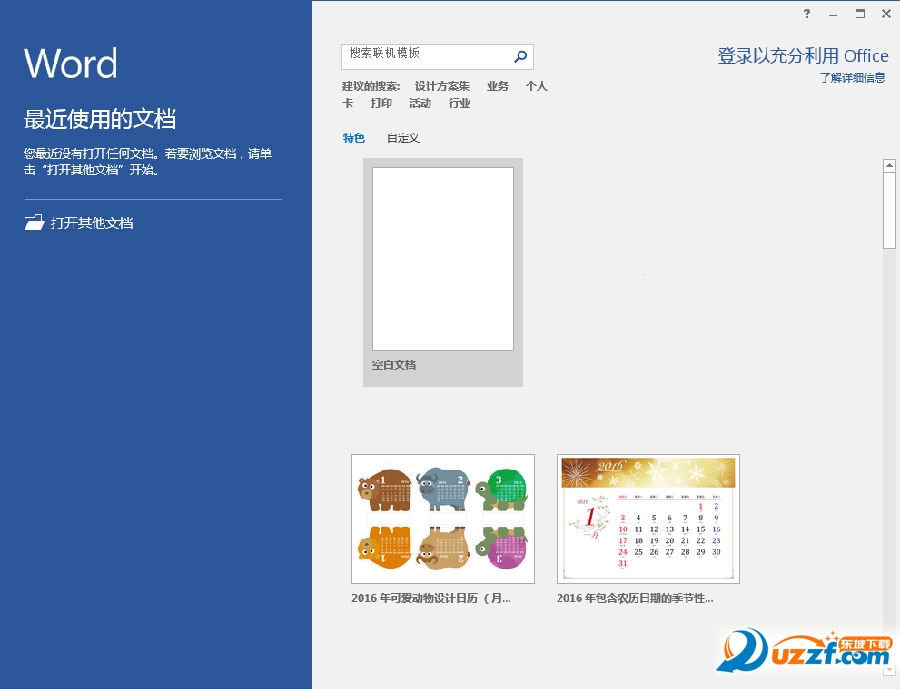Open the 2016 lunar seasonal calendar template
The image size is (900, 689).
(x=648, y=518)
